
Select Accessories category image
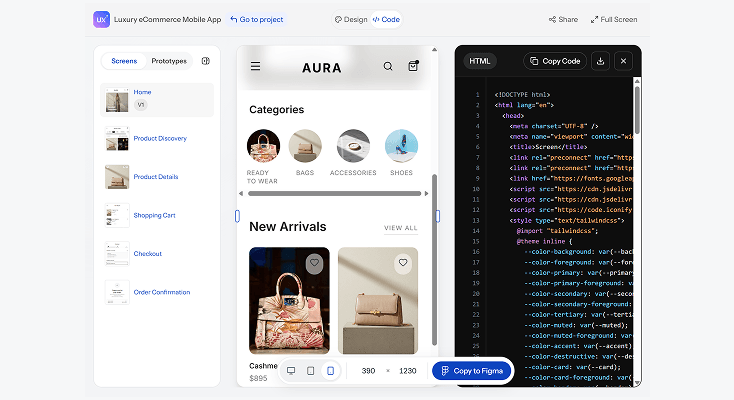(x=353, y=146)
